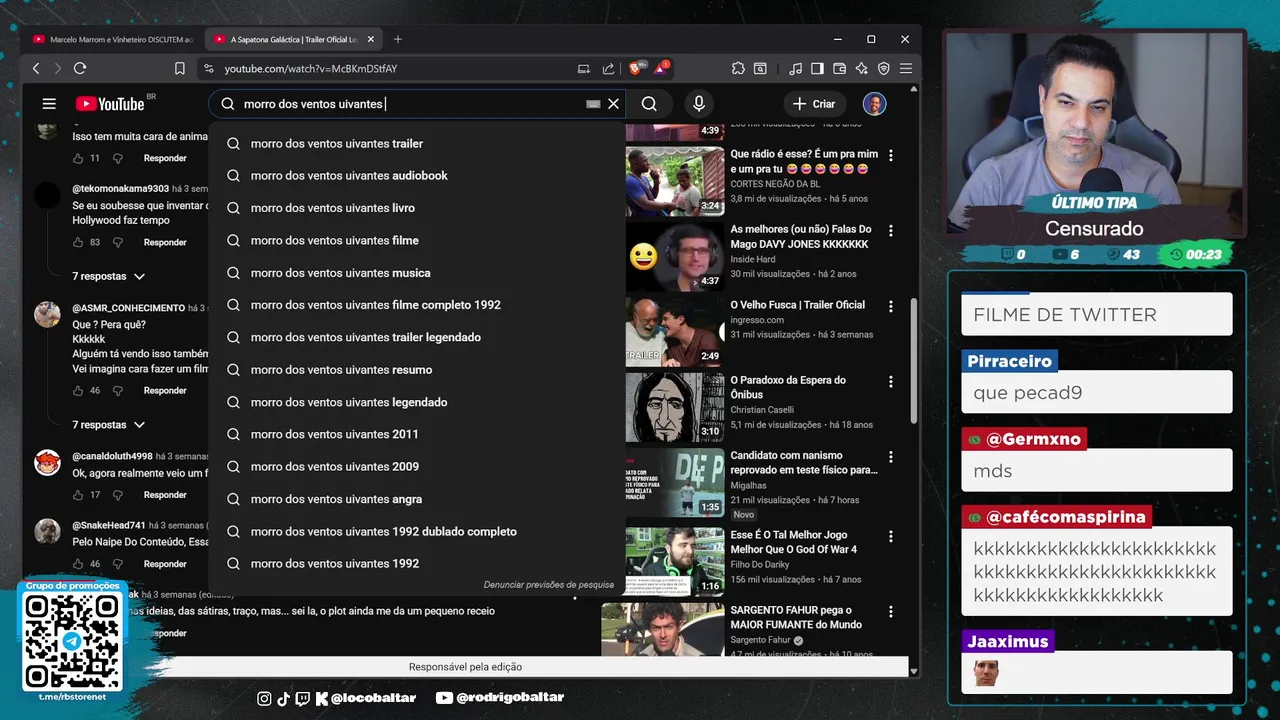Expand 7 respostas under @tekomonakama9303 comment
Screen dimensions: 1280x720
point(108,276)
